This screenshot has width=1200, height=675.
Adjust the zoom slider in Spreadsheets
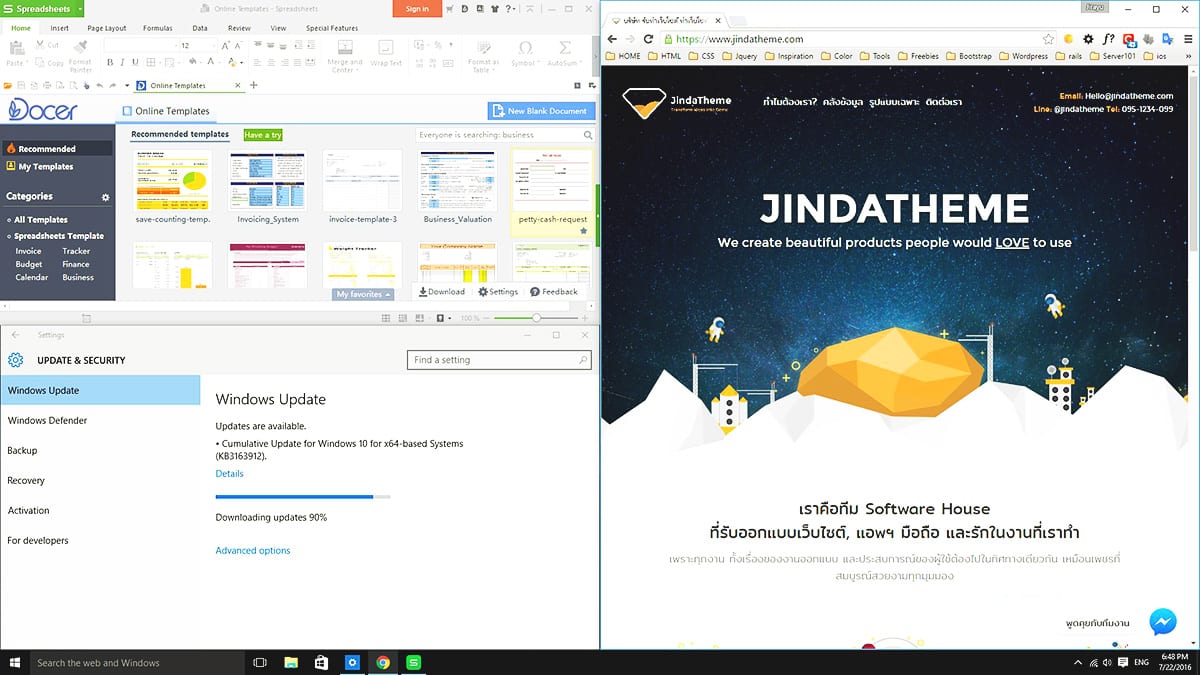537,318
